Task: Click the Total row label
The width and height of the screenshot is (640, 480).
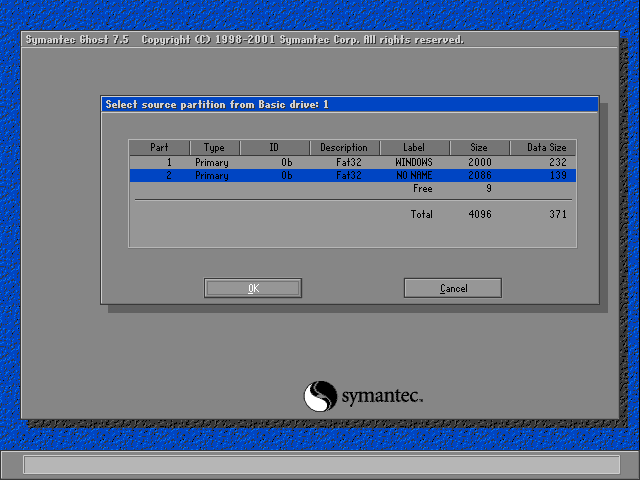Action: tap(422, 214)
